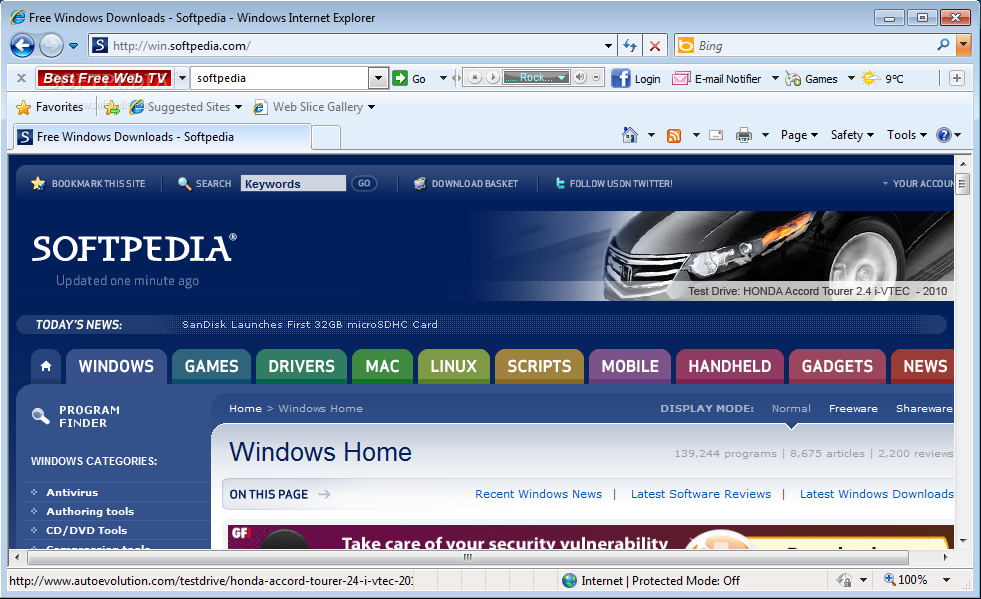Click Latest Software Reviews link
Viewport: 981px width, 599px height.
pos(701,494)
